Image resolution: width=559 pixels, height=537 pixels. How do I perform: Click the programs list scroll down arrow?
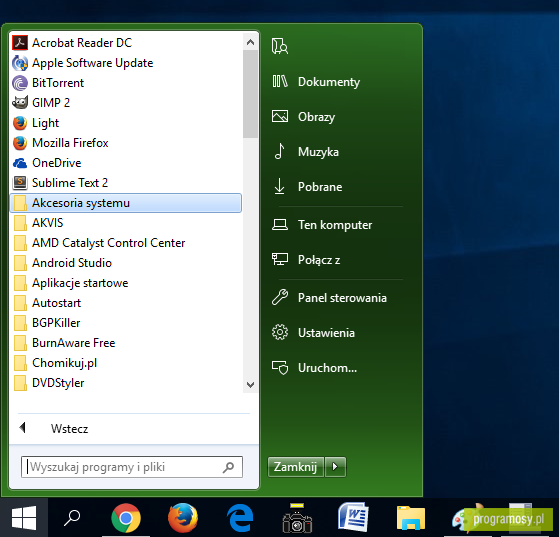250,385
